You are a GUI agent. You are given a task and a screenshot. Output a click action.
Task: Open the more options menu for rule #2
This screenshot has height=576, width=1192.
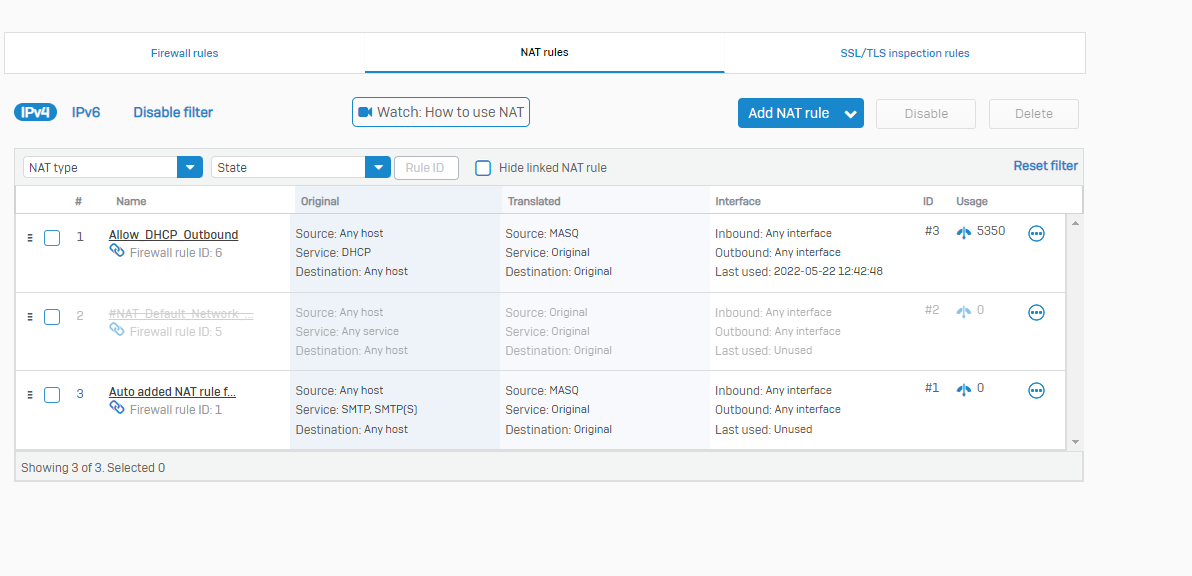pyautogui.click(x=1035, y=312)
